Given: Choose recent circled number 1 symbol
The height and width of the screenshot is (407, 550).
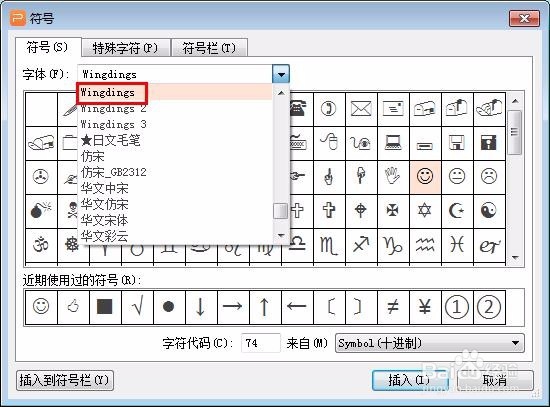Looking at the screenshot, I should tap(457, 307).
